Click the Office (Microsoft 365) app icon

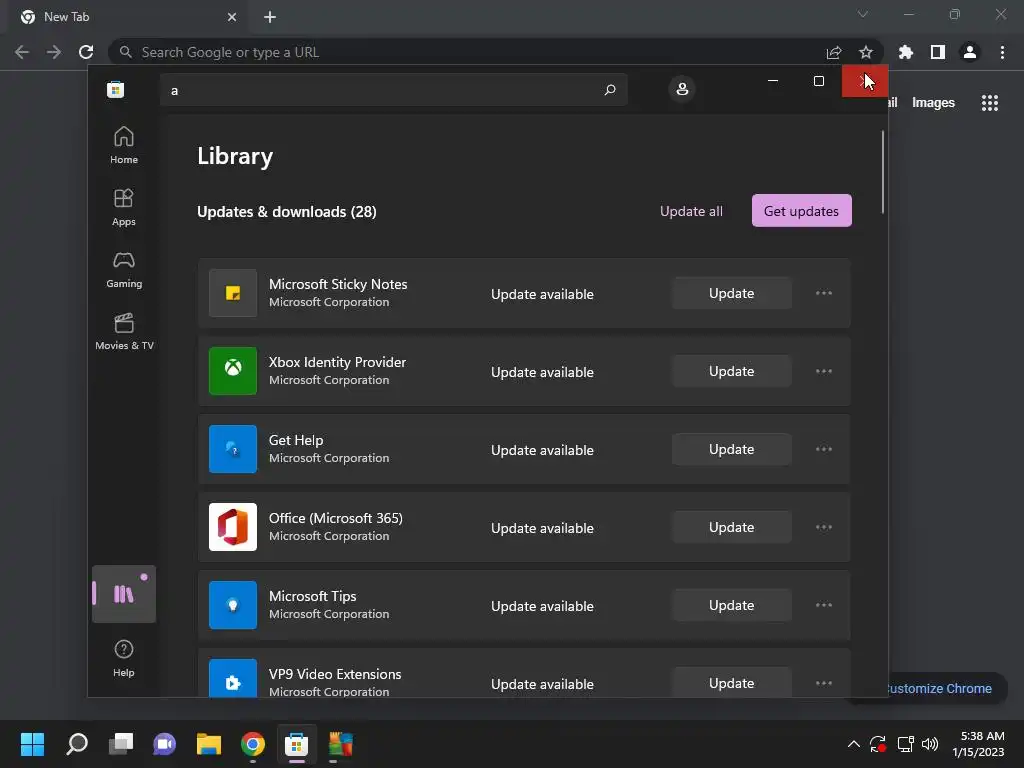[x=232, y=527]
